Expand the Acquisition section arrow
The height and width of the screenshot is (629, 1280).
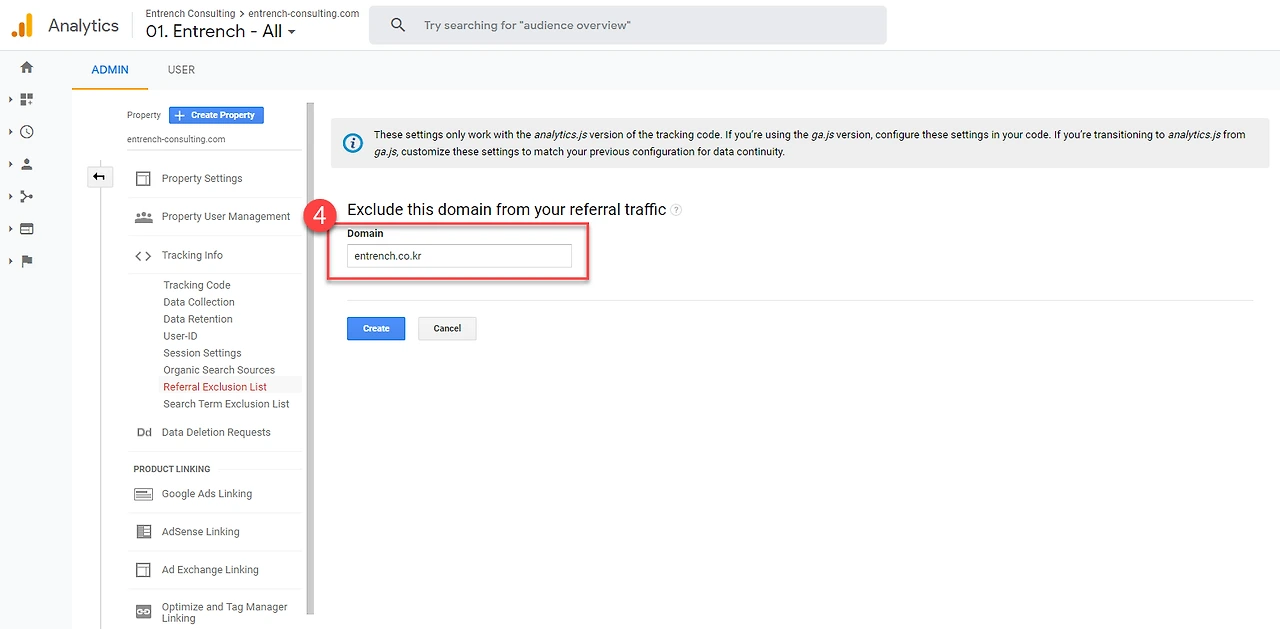10,197
